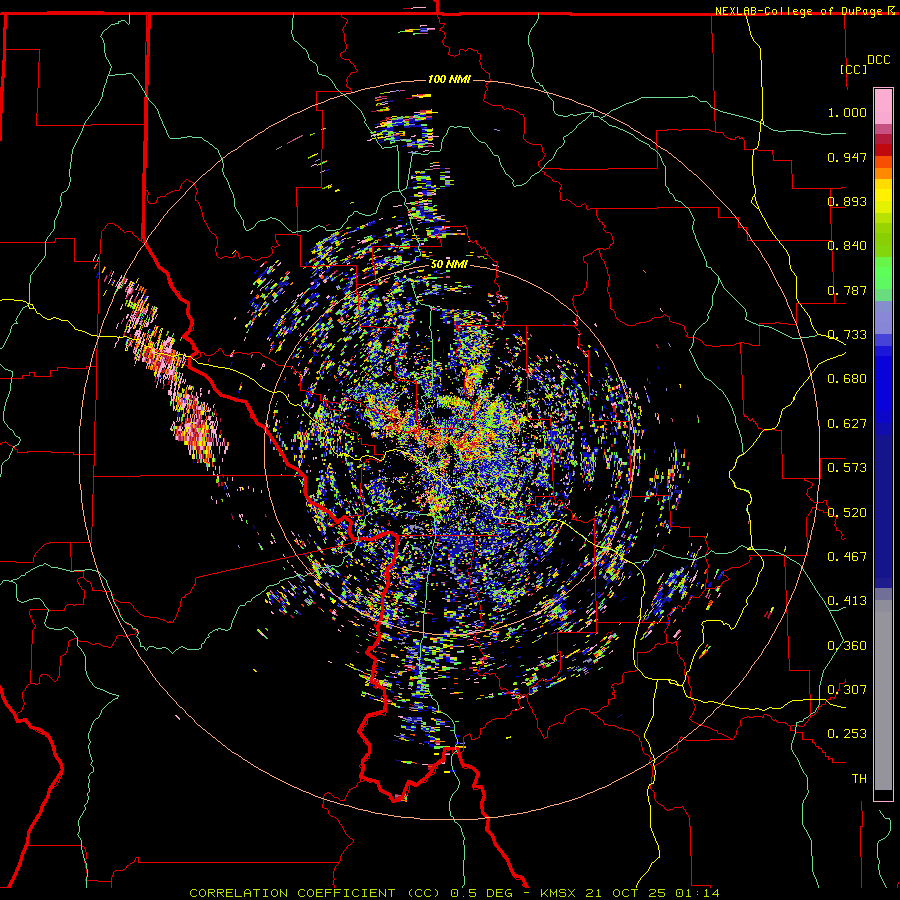This screenshot has width=900, height=900.
Task: Click the TH threshold label on the legend
Action: [859, 779]
